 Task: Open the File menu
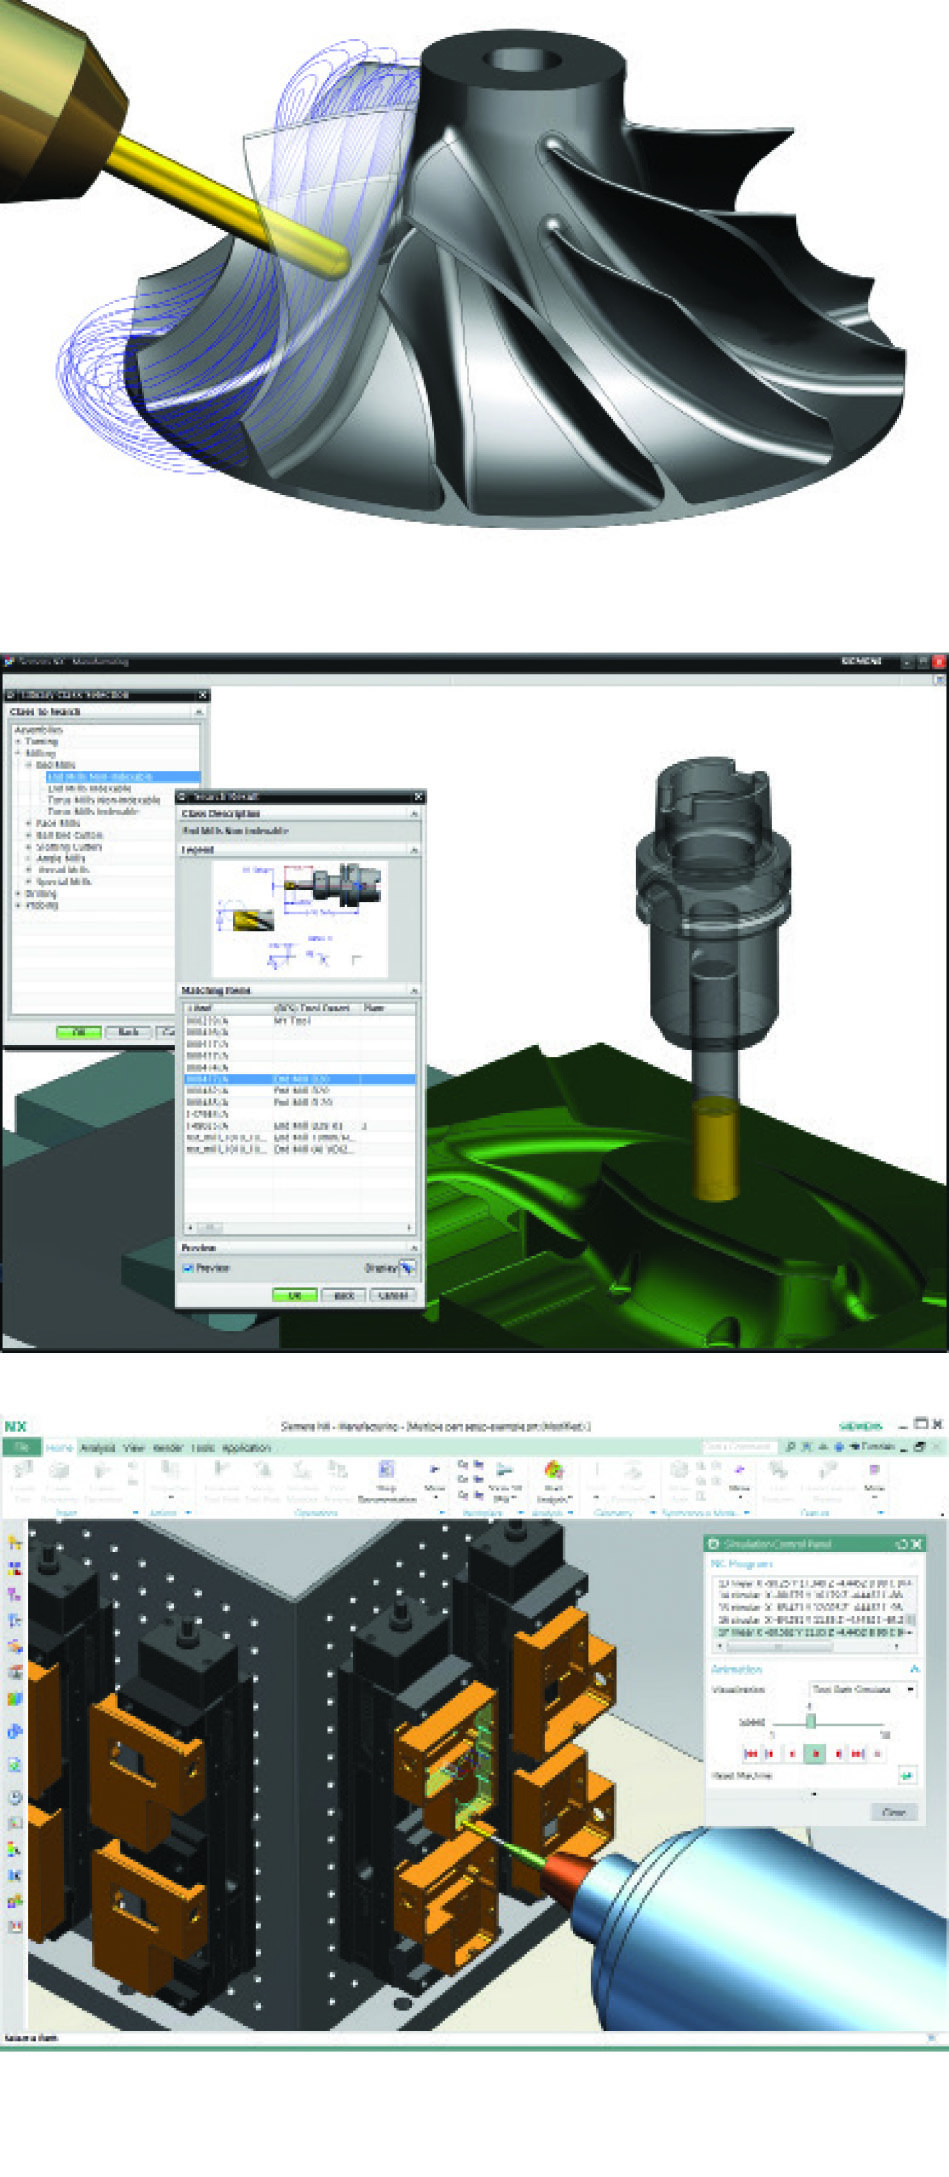[x=21, y=1448]
